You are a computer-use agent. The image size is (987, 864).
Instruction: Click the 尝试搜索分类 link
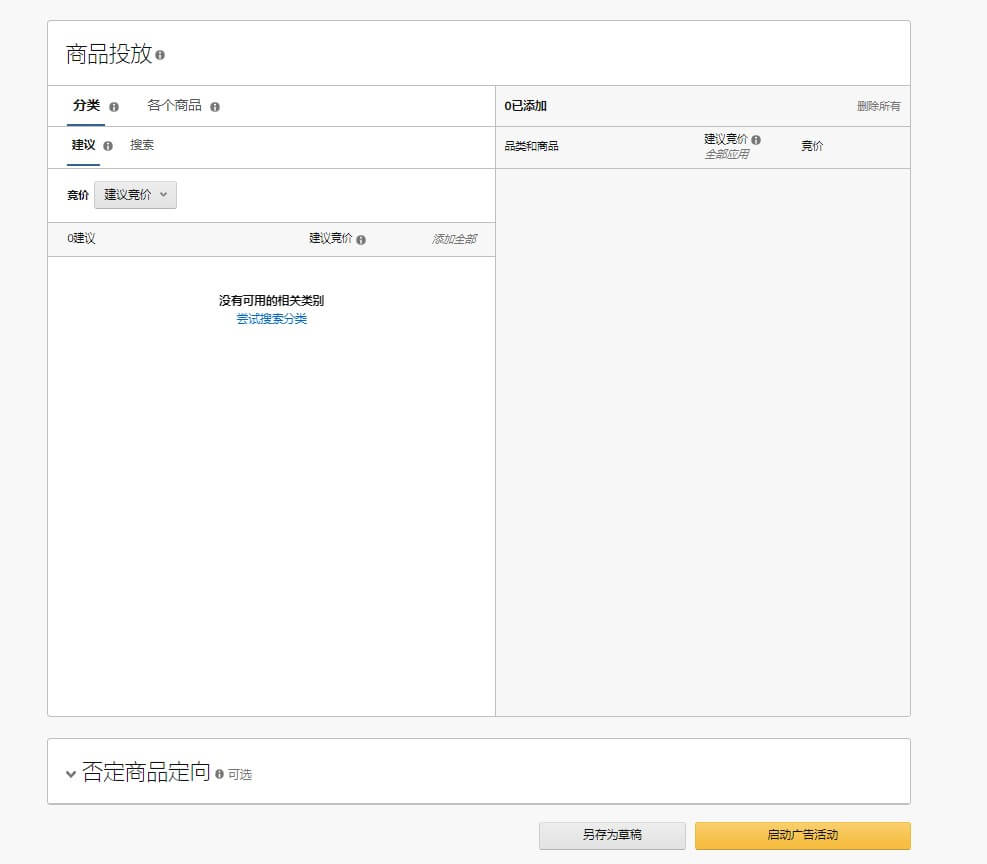pyautogui.click(x=271, y=319)
